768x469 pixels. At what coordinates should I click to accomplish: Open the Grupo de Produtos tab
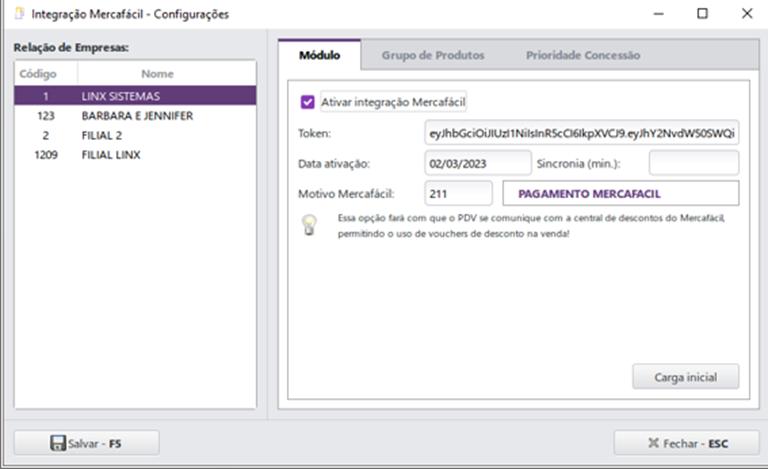pos(432,55)
